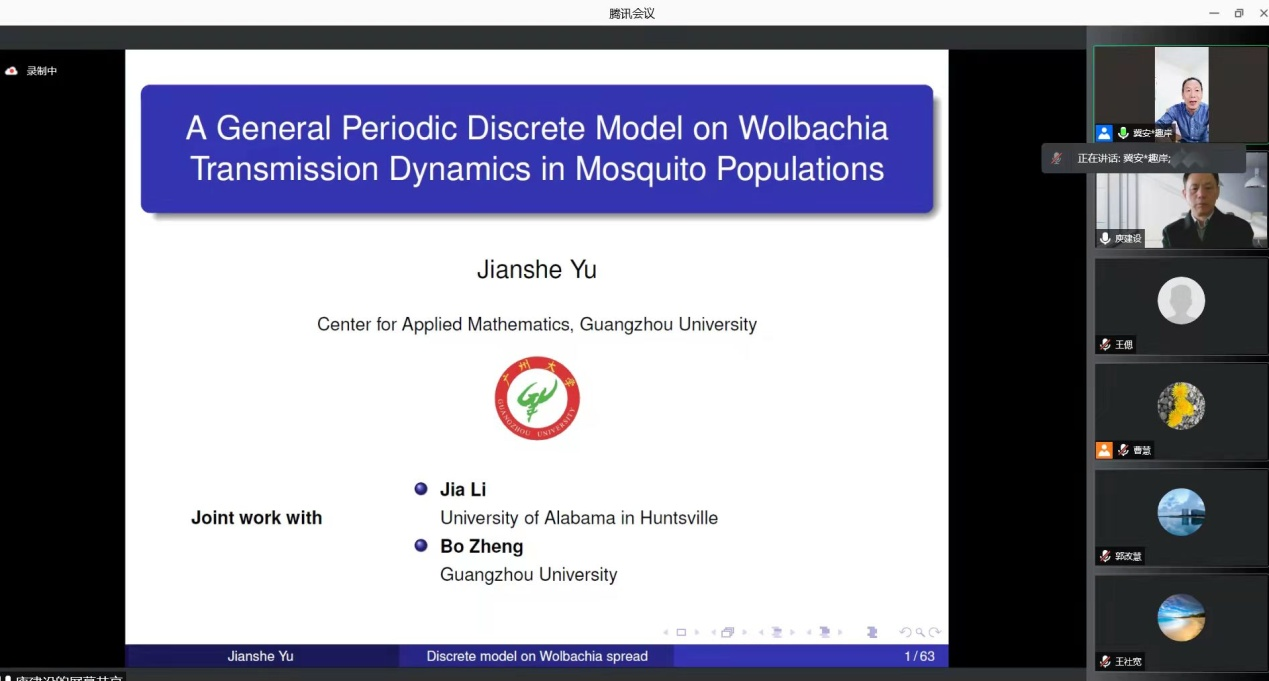1269x681 pixels.
Task: Click the orange host badge next to 曹慧
Action: point(1104,450)
